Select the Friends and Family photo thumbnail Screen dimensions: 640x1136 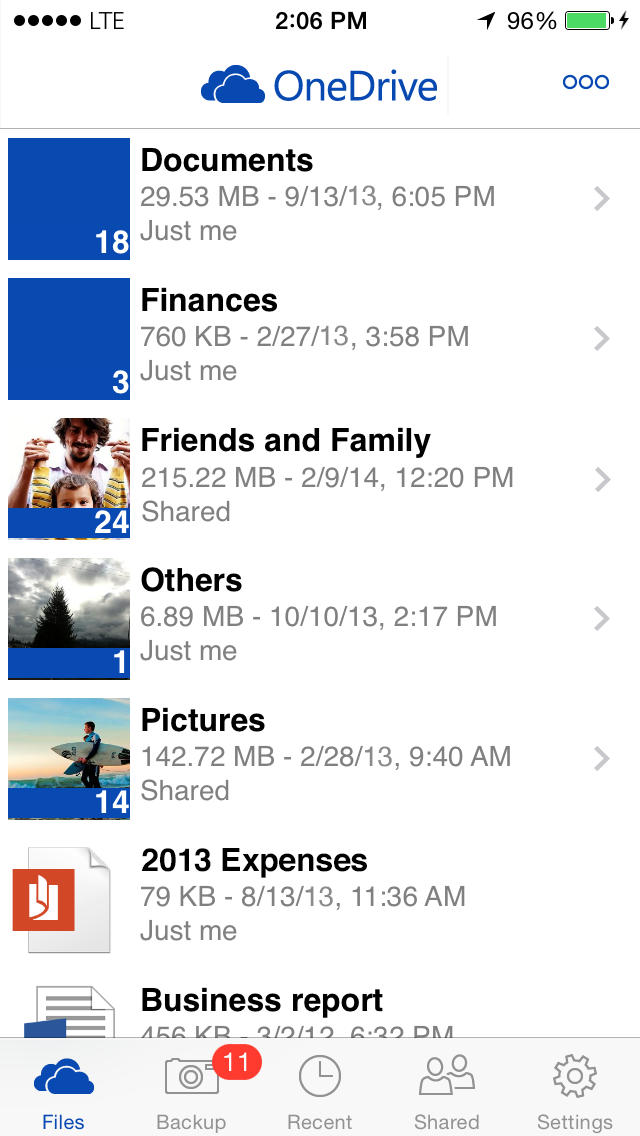69,478
